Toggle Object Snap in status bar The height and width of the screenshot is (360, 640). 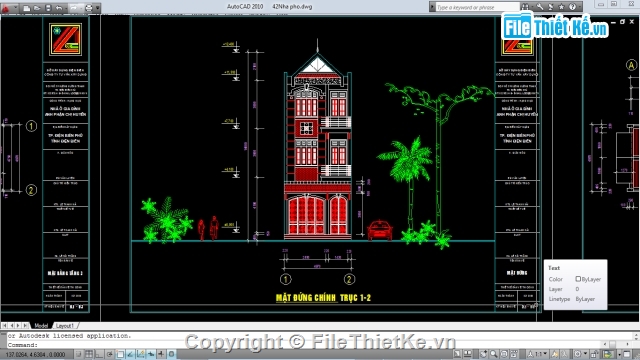pyautogui.click(x=120, y=354)
